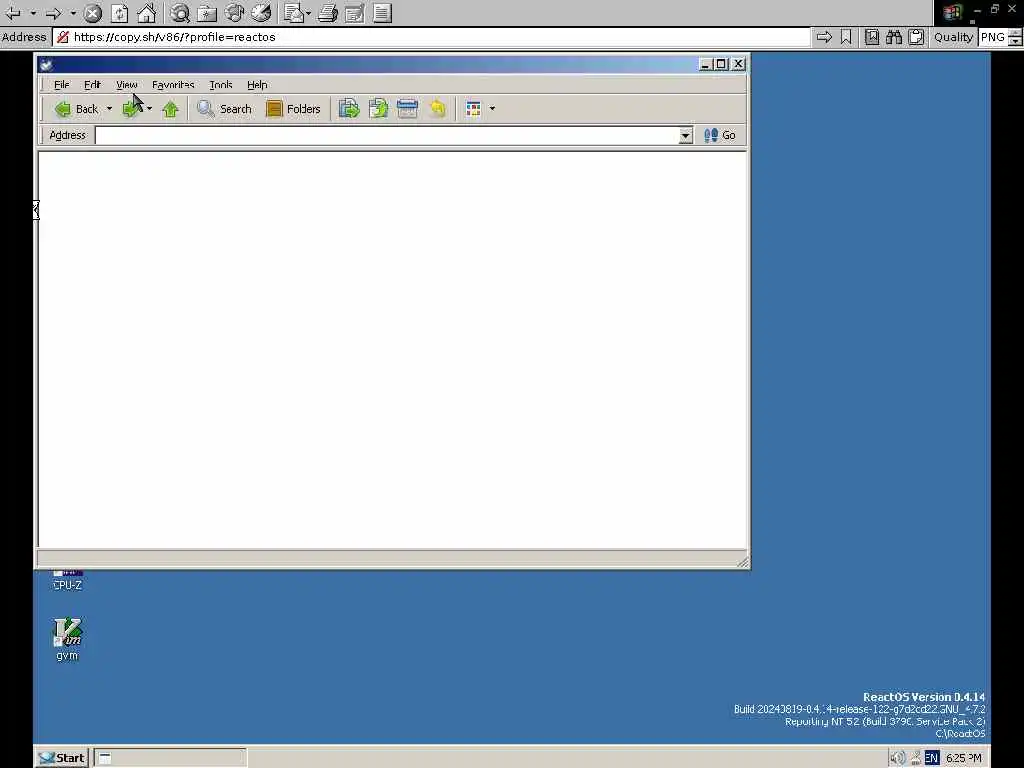This screenshot has width=1024, height=768.
Task: Click the Delete icon in Explorer toolbar
Action: click(x=408, y=109)
